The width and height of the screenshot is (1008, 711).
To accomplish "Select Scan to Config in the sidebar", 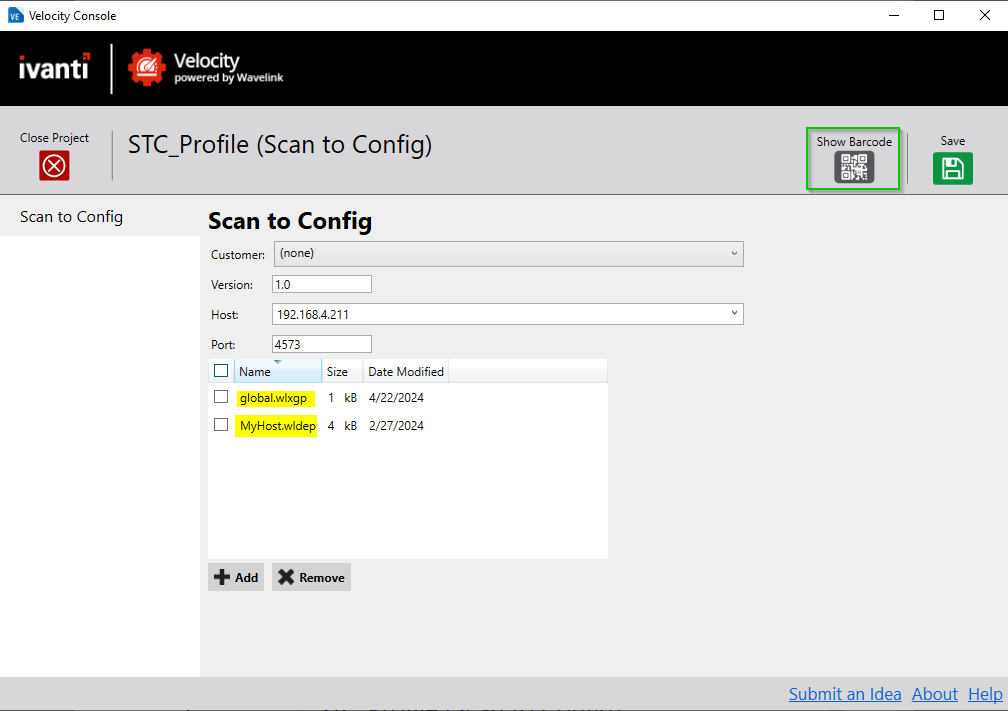I will [x=71, y=216].
